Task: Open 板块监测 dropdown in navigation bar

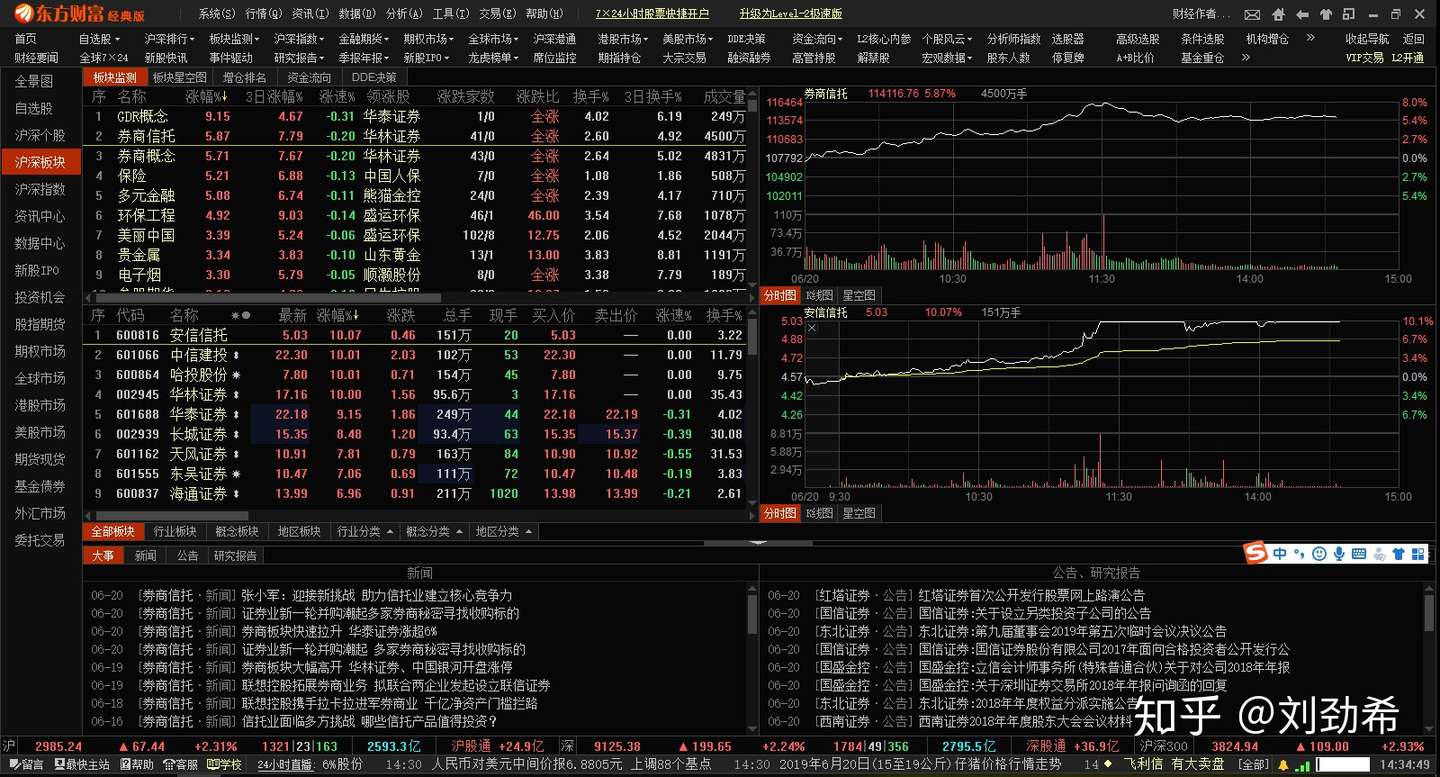Action: (235, 38)
